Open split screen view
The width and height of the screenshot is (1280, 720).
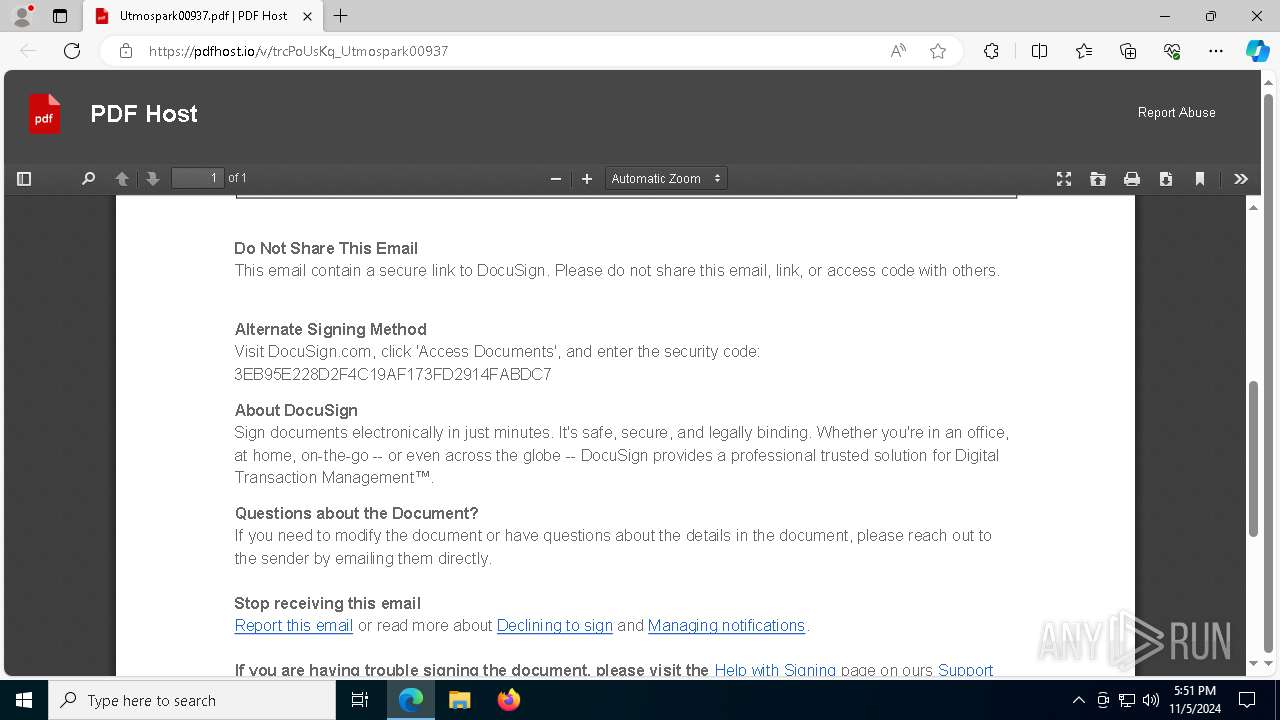1039,51
